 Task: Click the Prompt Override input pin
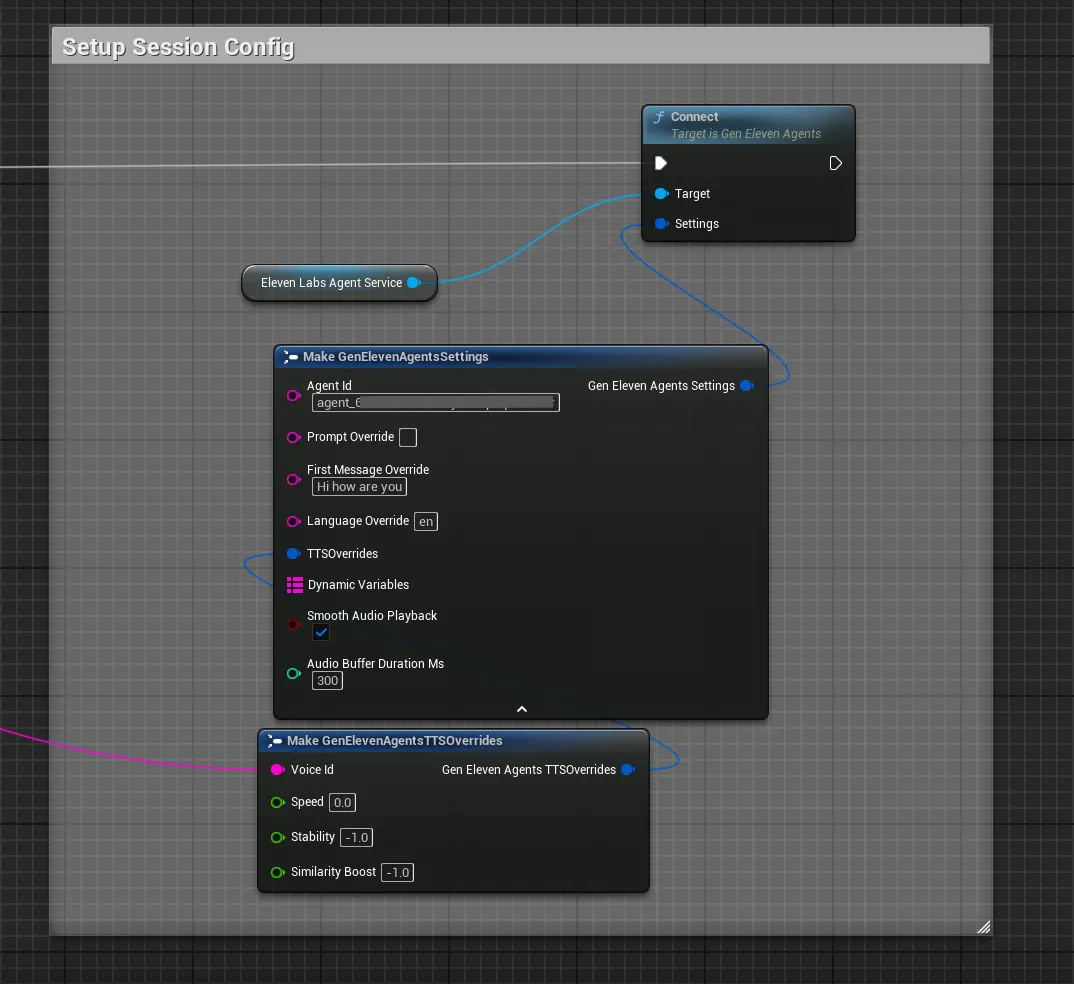(294, 438)
